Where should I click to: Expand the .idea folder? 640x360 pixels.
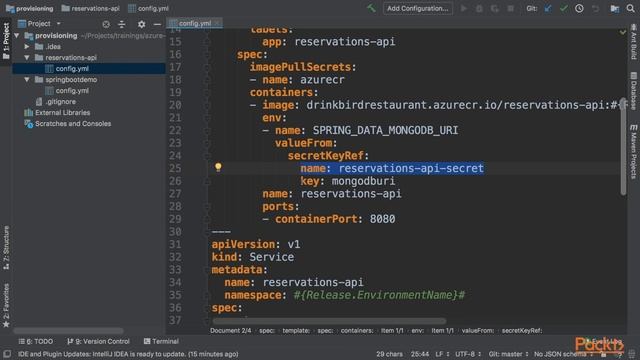(x=27, y=47)
